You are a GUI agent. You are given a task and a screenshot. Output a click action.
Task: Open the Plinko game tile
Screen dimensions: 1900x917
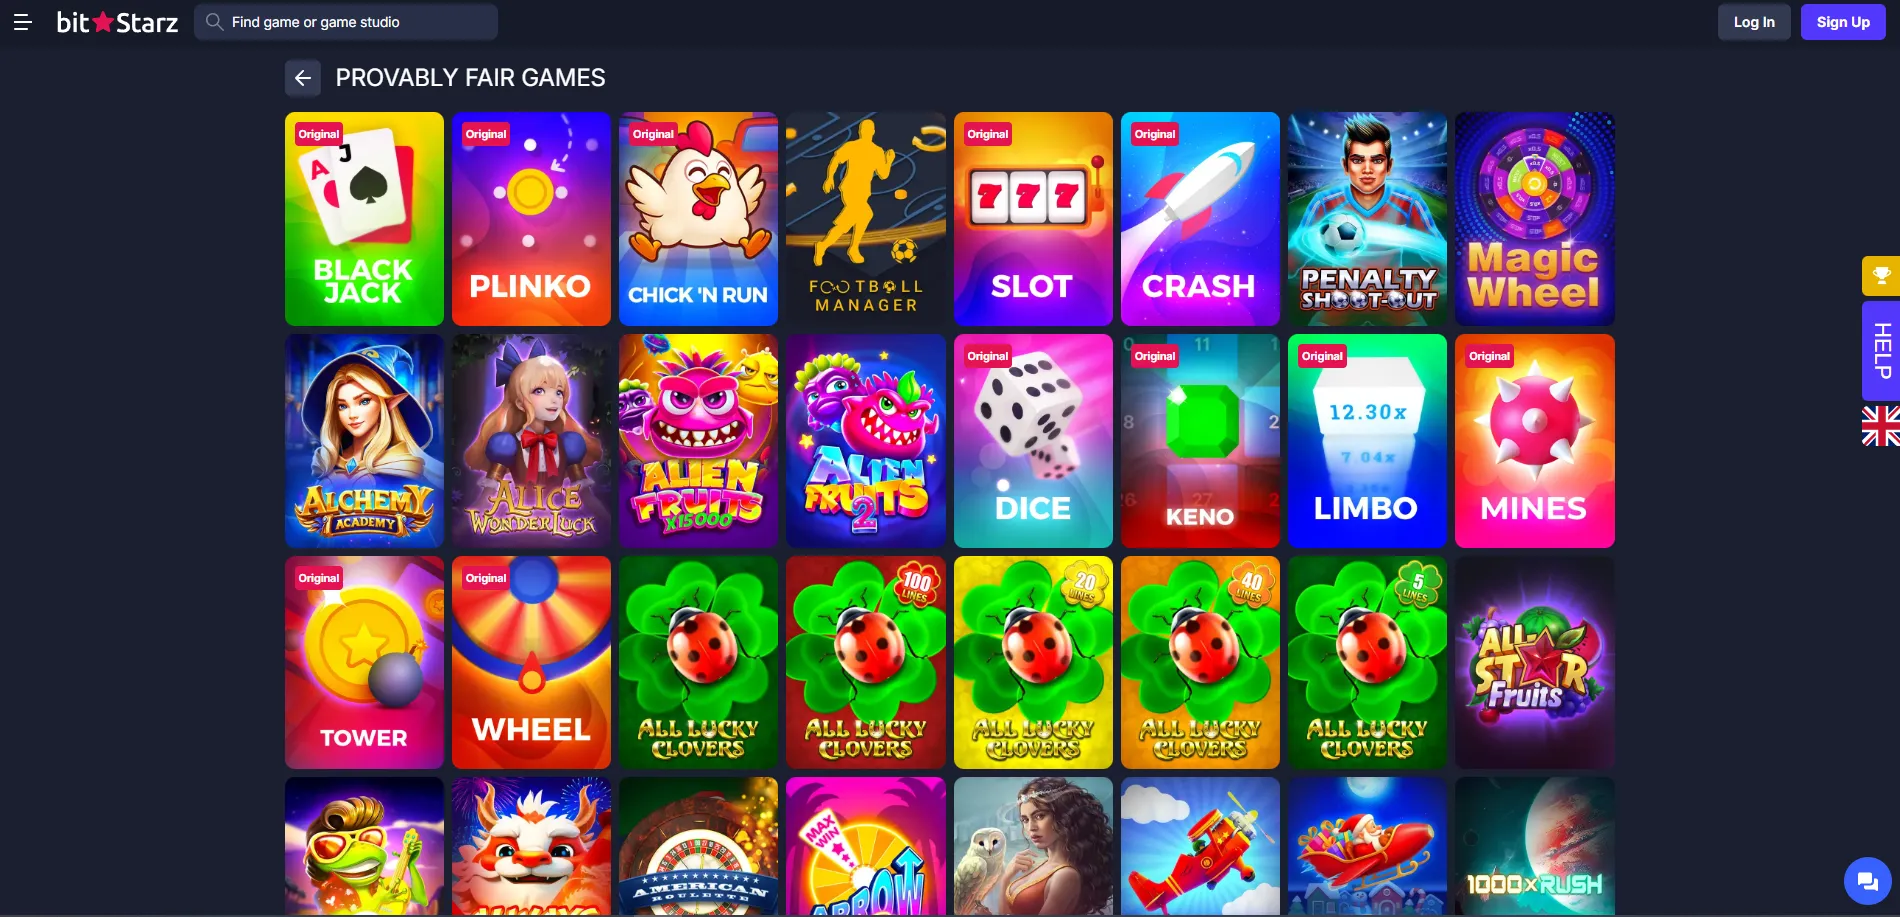(x=531, y=219)
